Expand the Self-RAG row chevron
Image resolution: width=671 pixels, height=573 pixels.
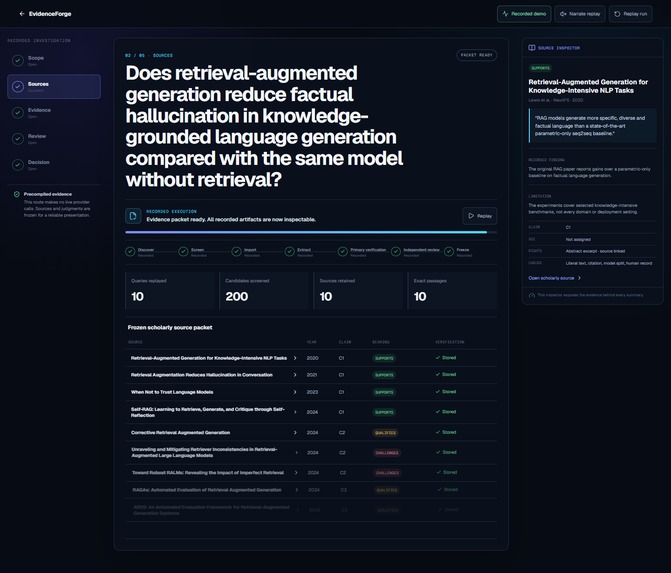pyautogui.click(x=295, y=412)
